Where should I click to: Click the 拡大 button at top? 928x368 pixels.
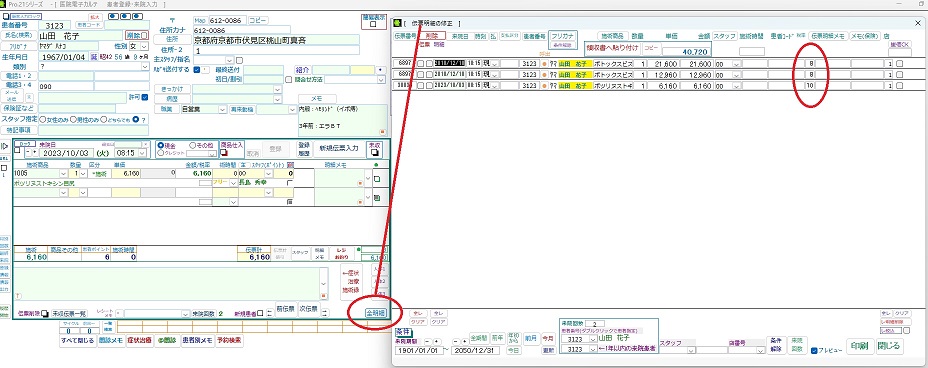tap(95, 17)
